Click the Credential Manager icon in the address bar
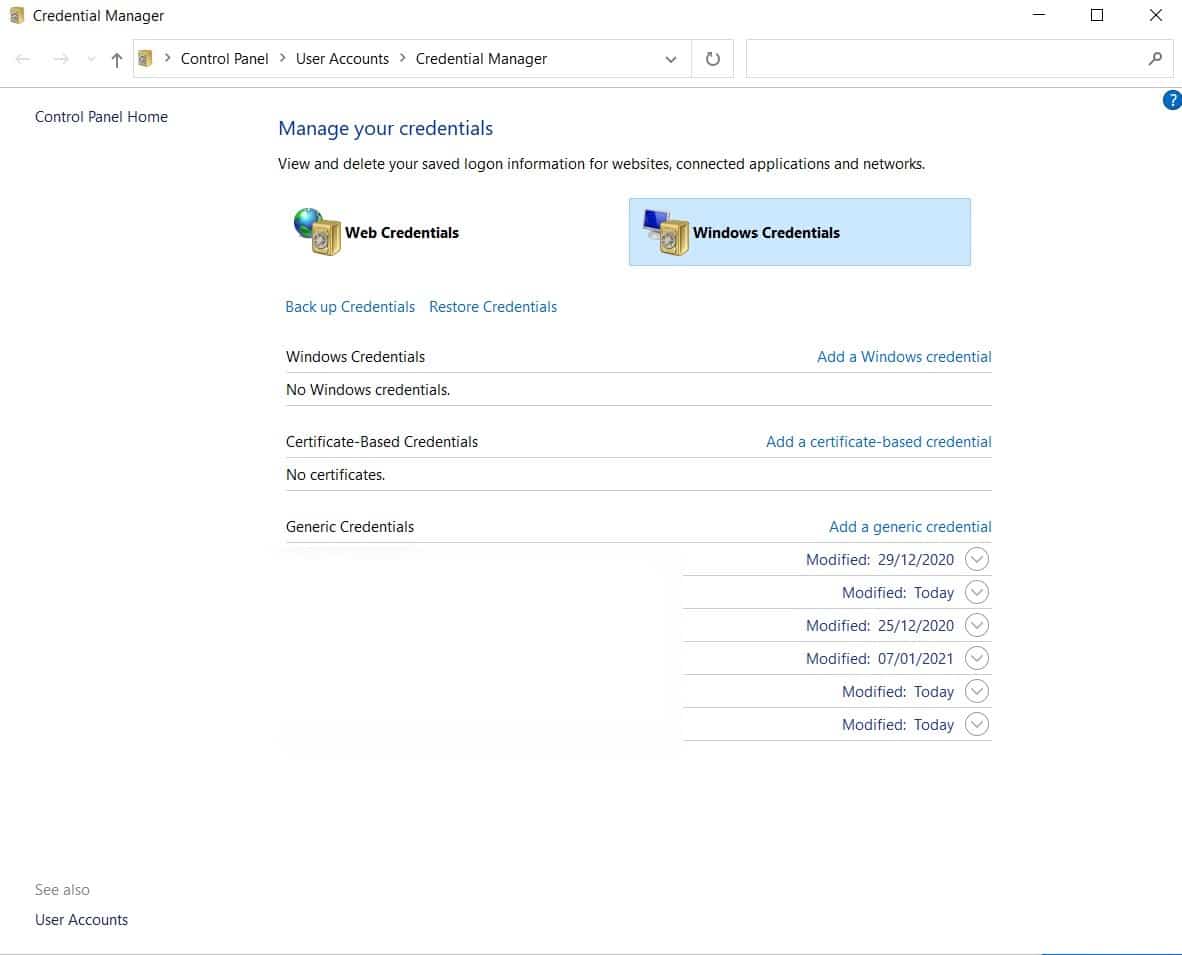Image resolution: width=1182 pixels, height=955 pixels. (x=146, y=58)
